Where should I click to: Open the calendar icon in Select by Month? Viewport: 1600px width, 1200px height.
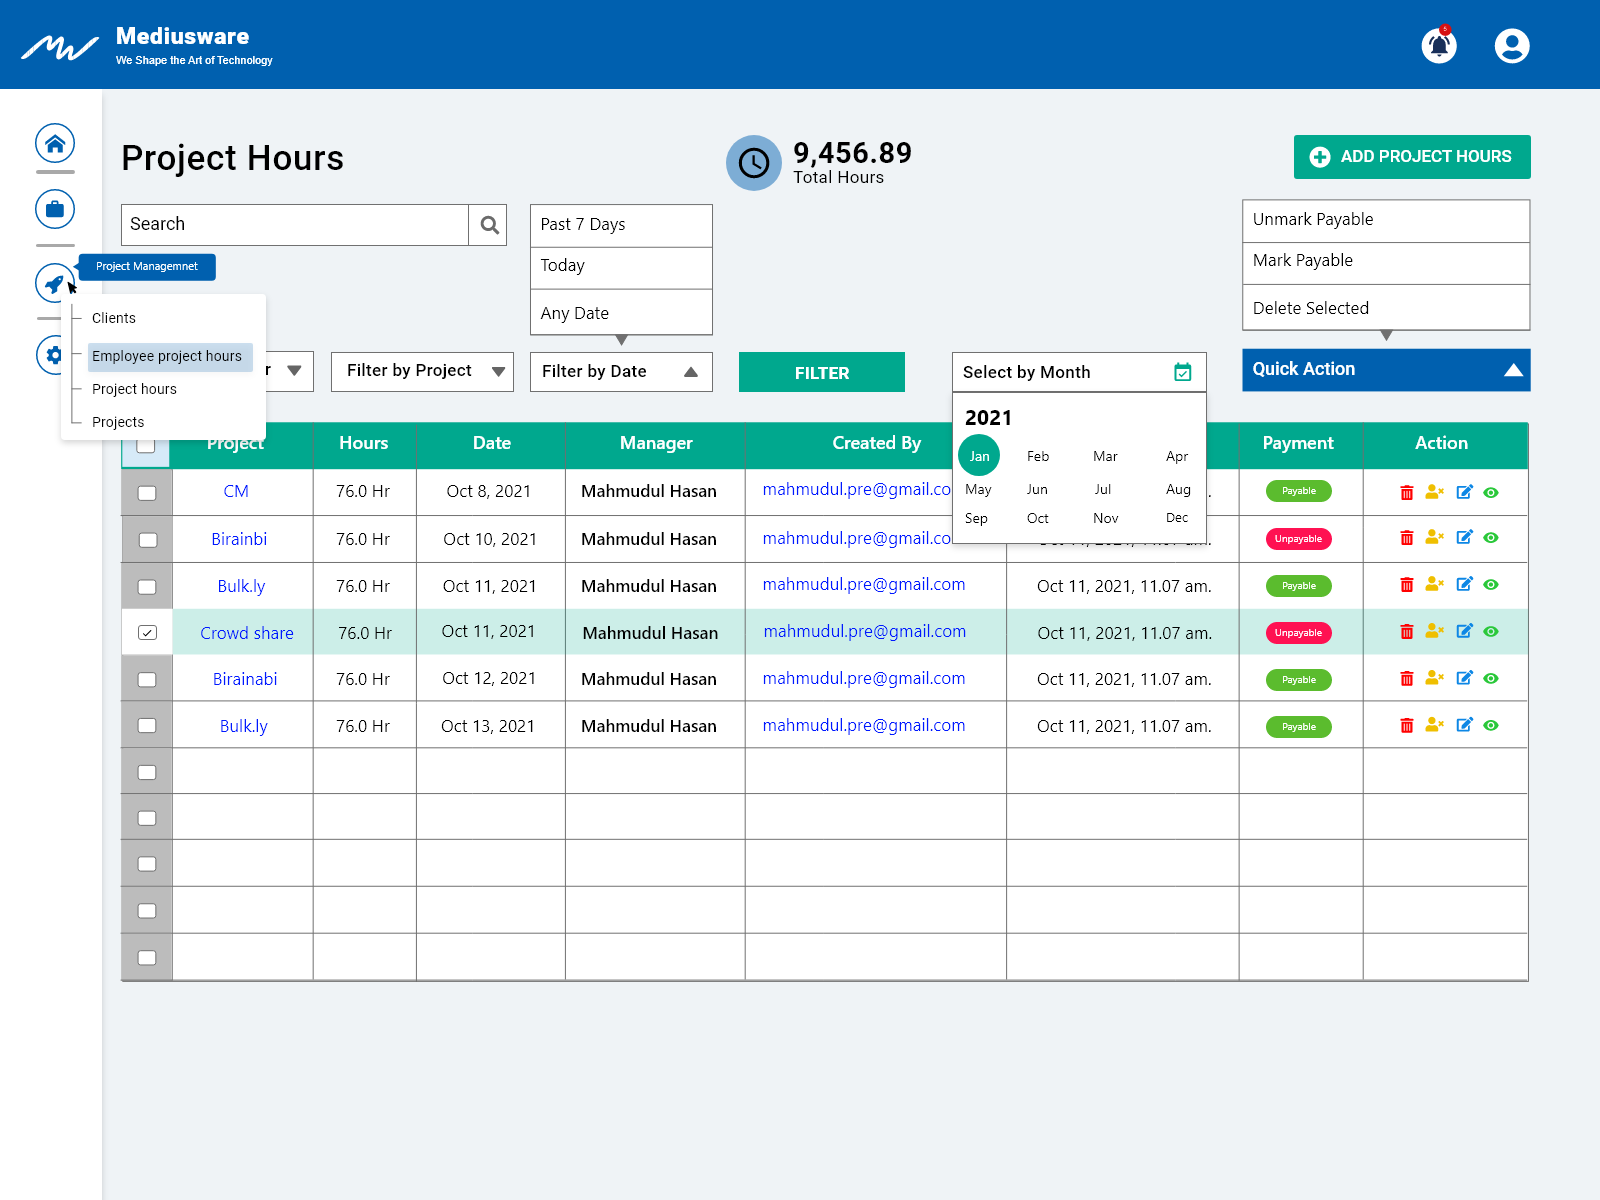(1183, 371)
